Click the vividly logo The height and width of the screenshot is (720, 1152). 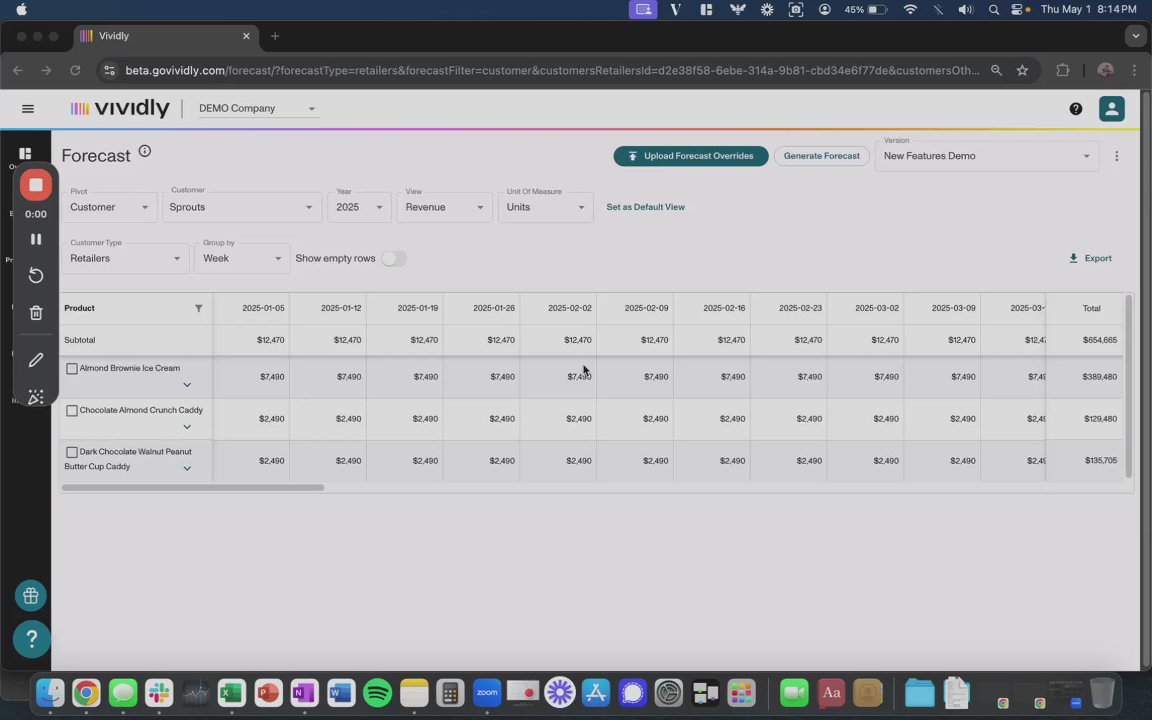(x=120, y=109)
